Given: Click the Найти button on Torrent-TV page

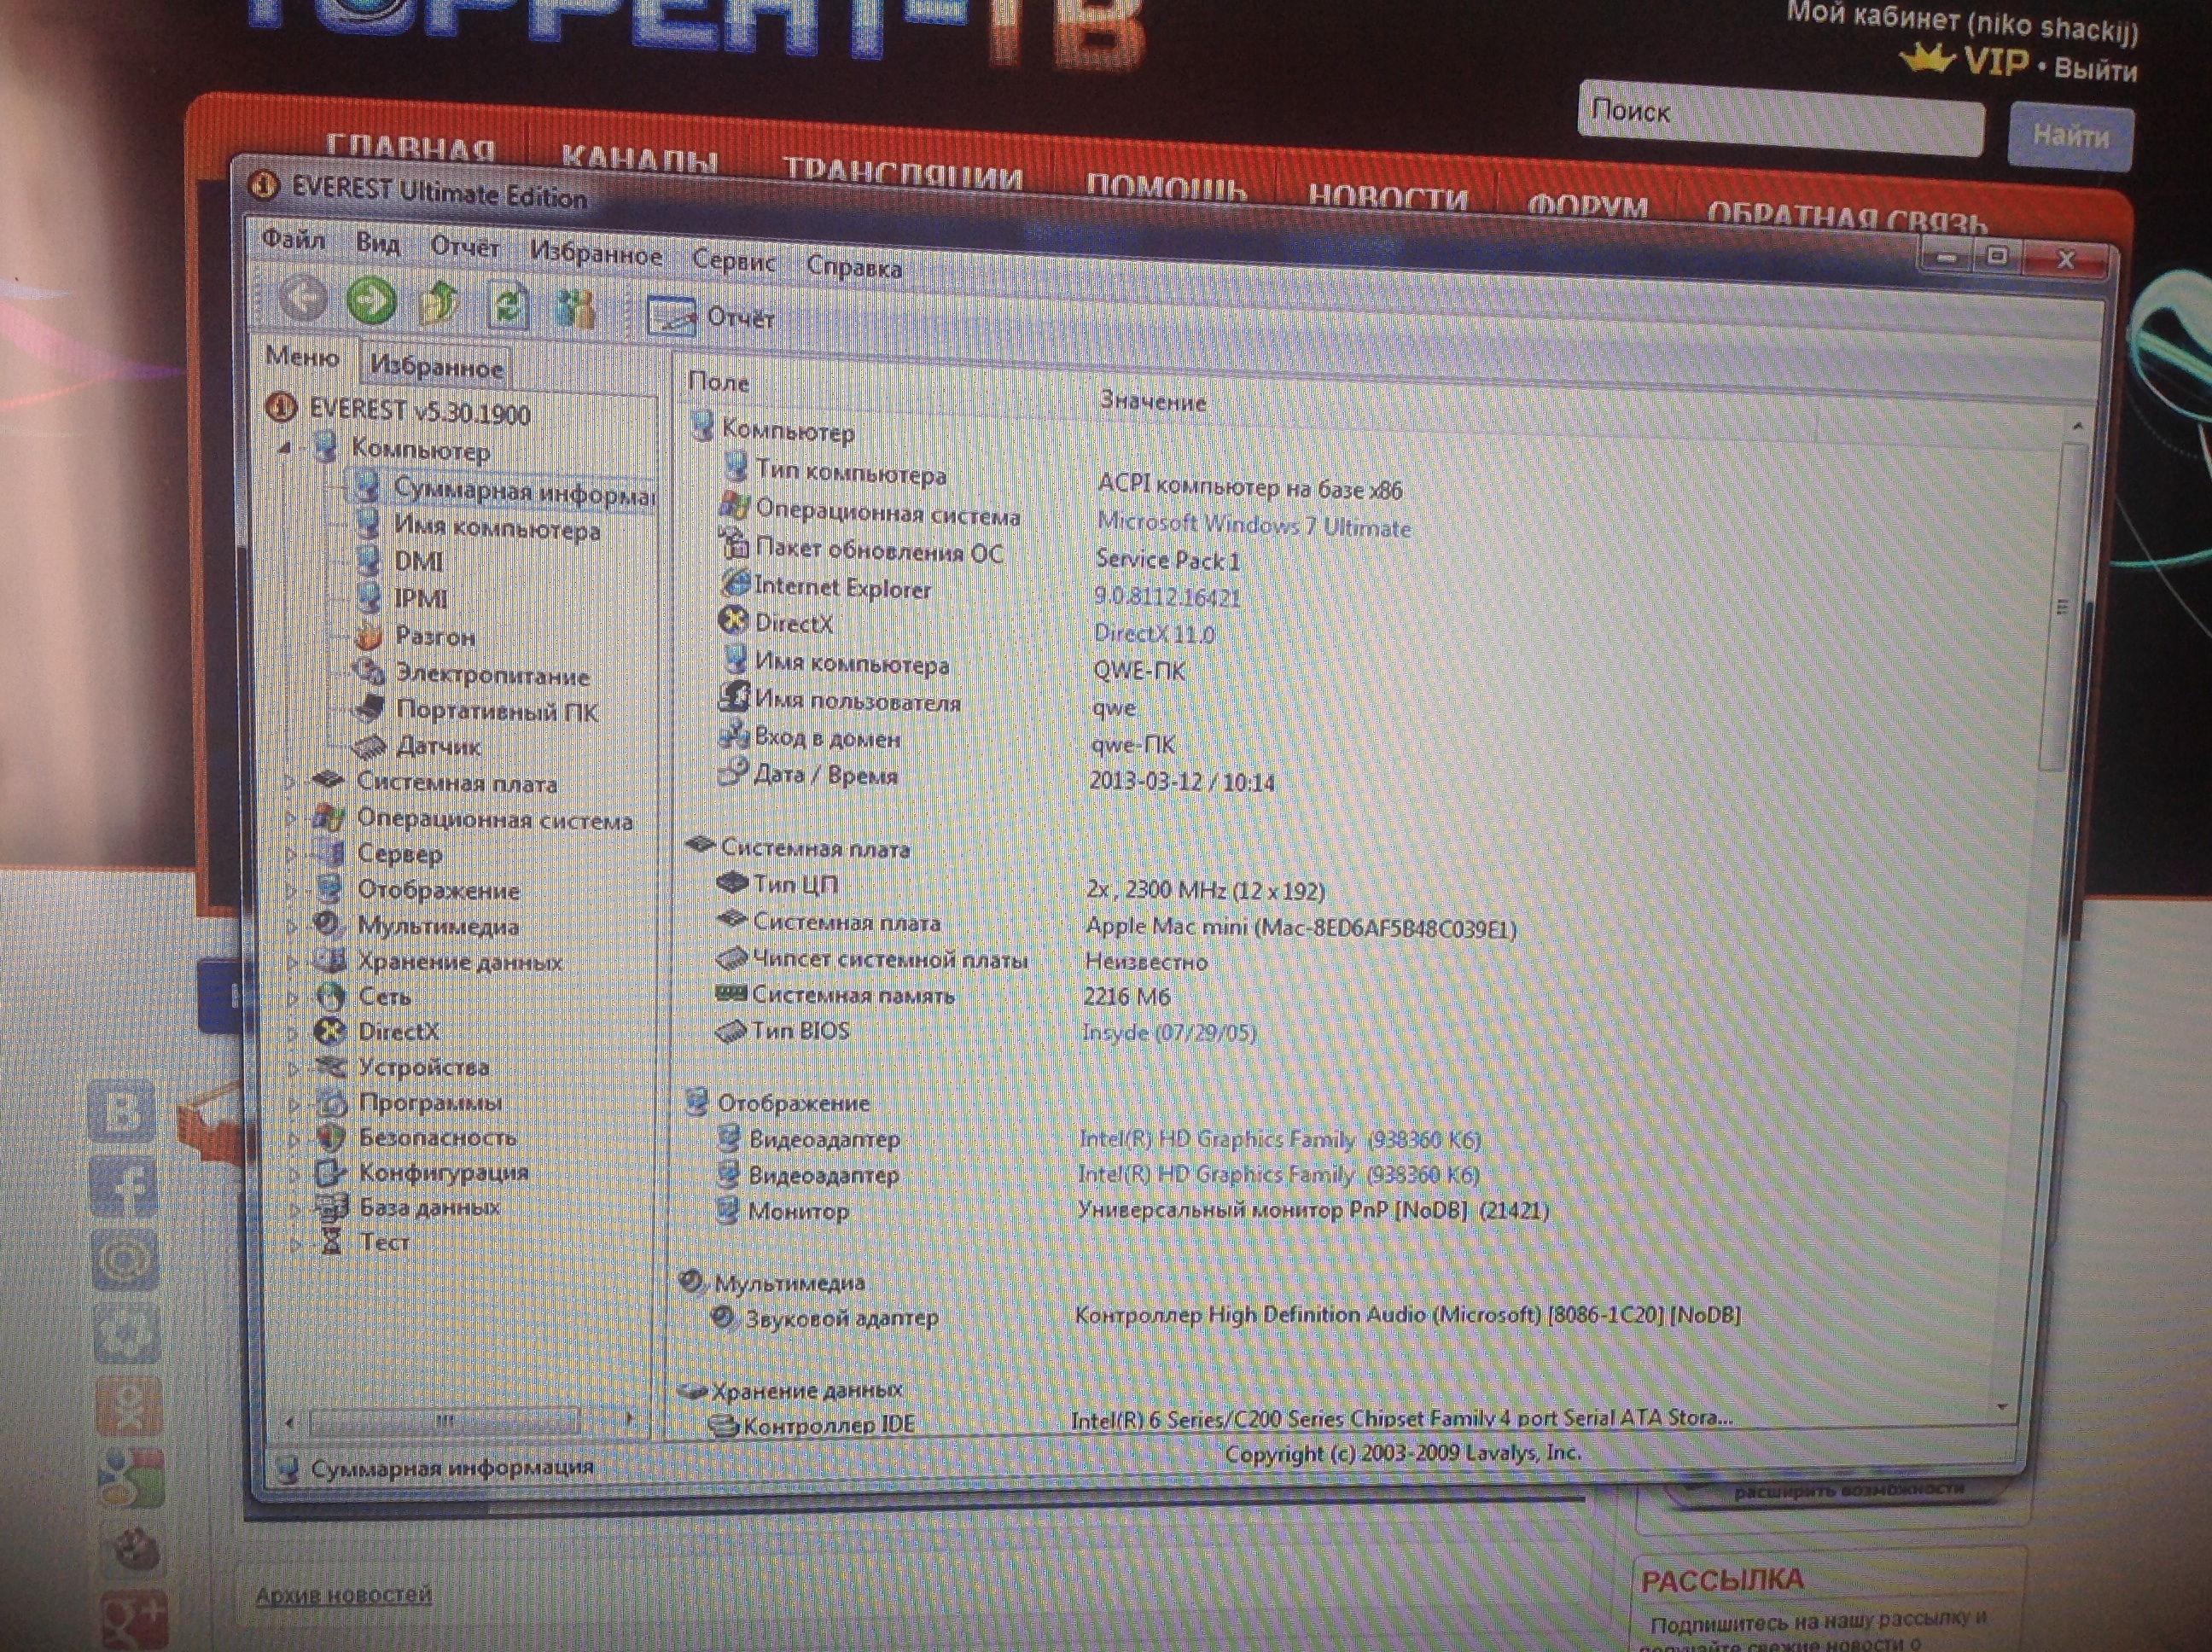Looking at the screenshot, I should (x=2071, y=136).
